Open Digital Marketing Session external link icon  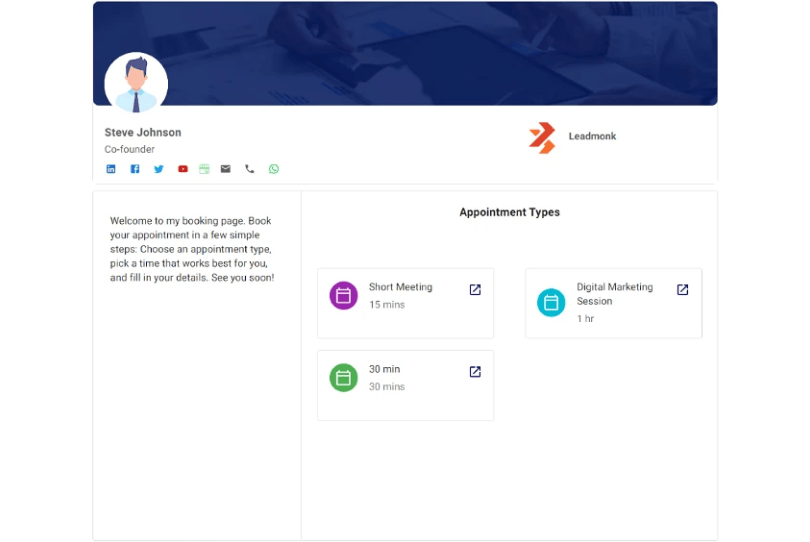point(683,290)
